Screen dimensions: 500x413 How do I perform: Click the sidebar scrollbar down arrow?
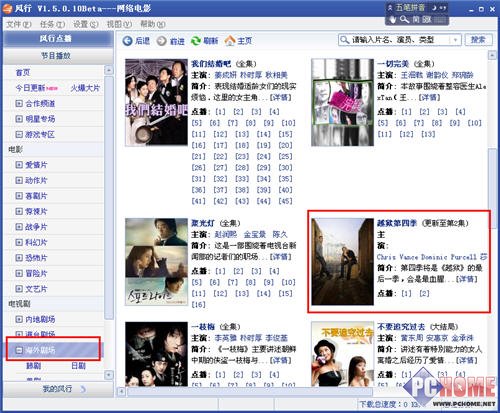click(x=109, y=375)
